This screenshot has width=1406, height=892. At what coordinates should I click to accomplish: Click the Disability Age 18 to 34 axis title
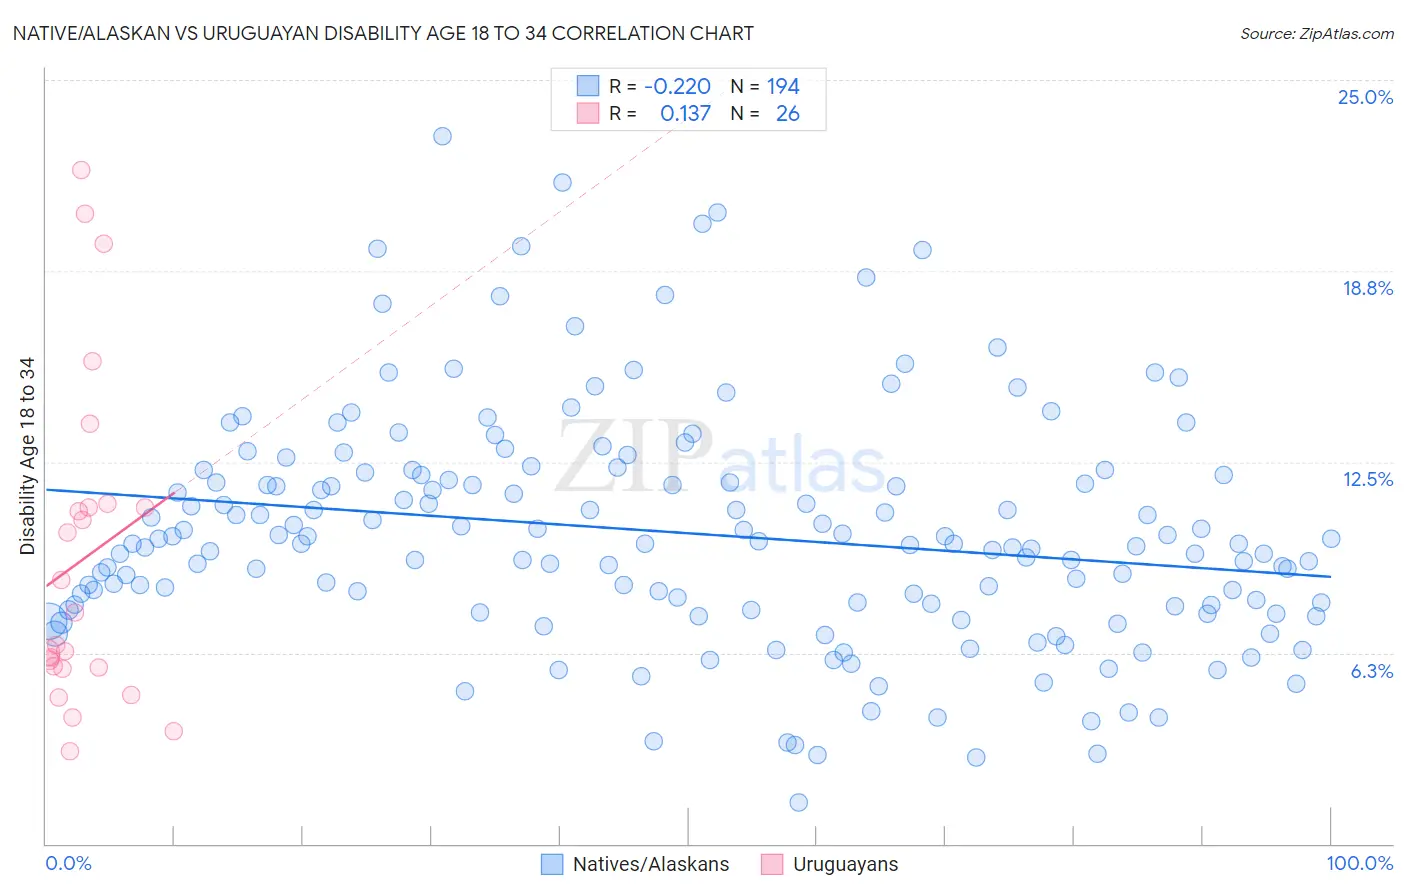click(x=27, y=456)
